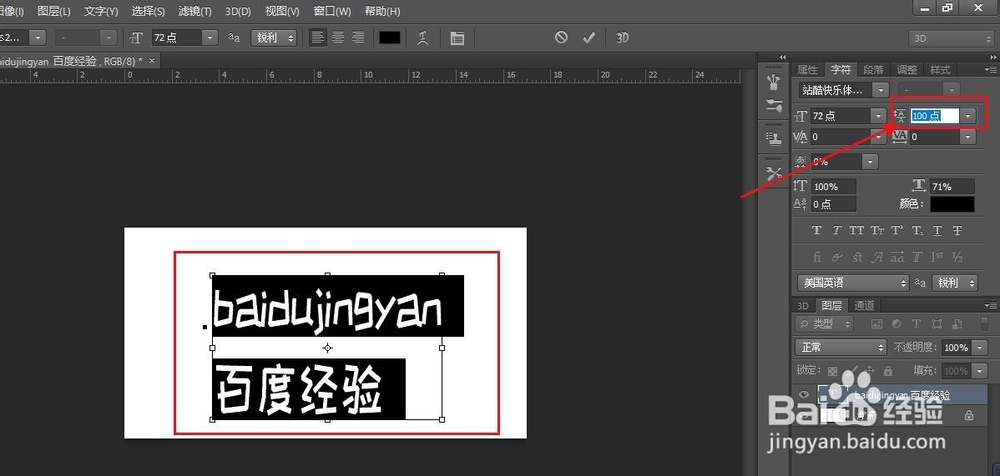1000x476 pixels.
Task: Align text left in options bar
Action: click(317, 38)
